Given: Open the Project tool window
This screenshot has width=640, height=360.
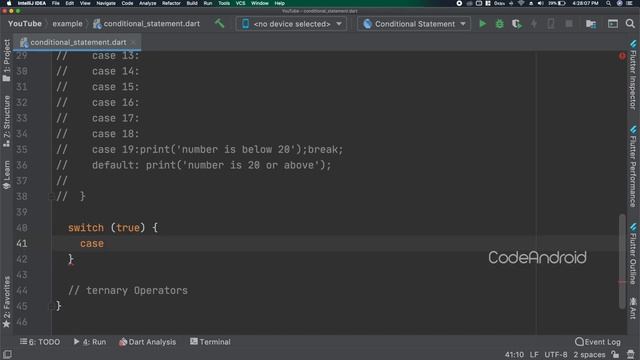Looking at the screenshot, I should pos(7,60).
